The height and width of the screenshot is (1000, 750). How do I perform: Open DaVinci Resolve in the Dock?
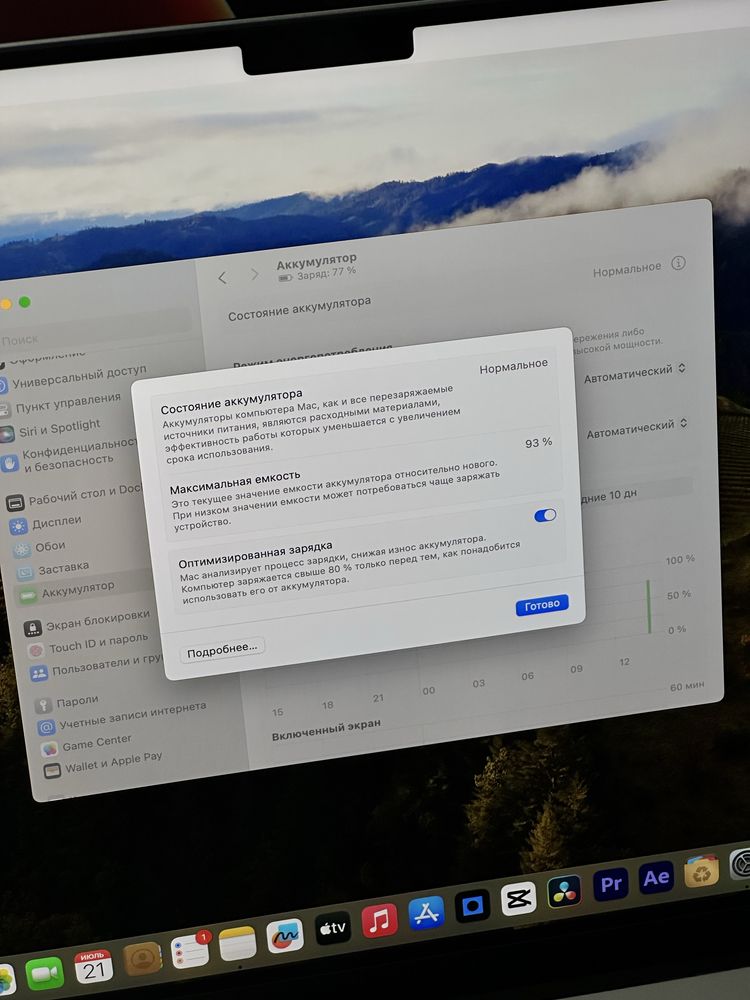(564, 892)
